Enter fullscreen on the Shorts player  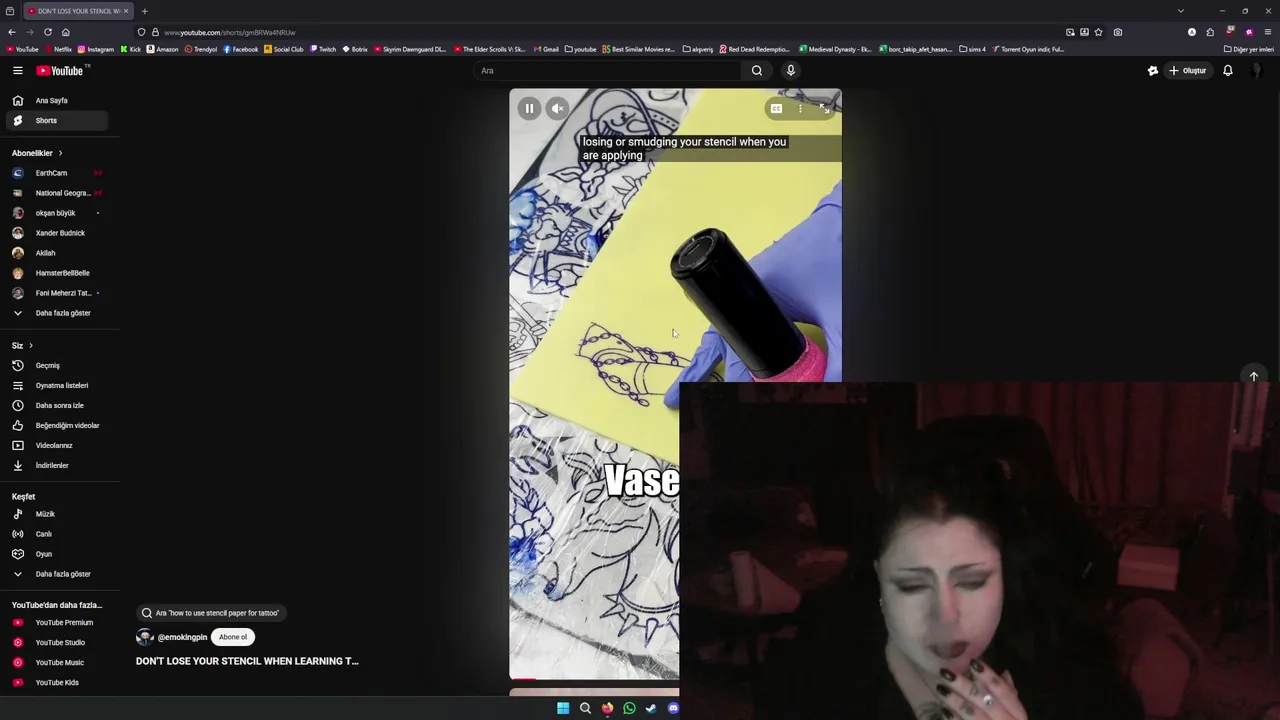click(824, 108)
